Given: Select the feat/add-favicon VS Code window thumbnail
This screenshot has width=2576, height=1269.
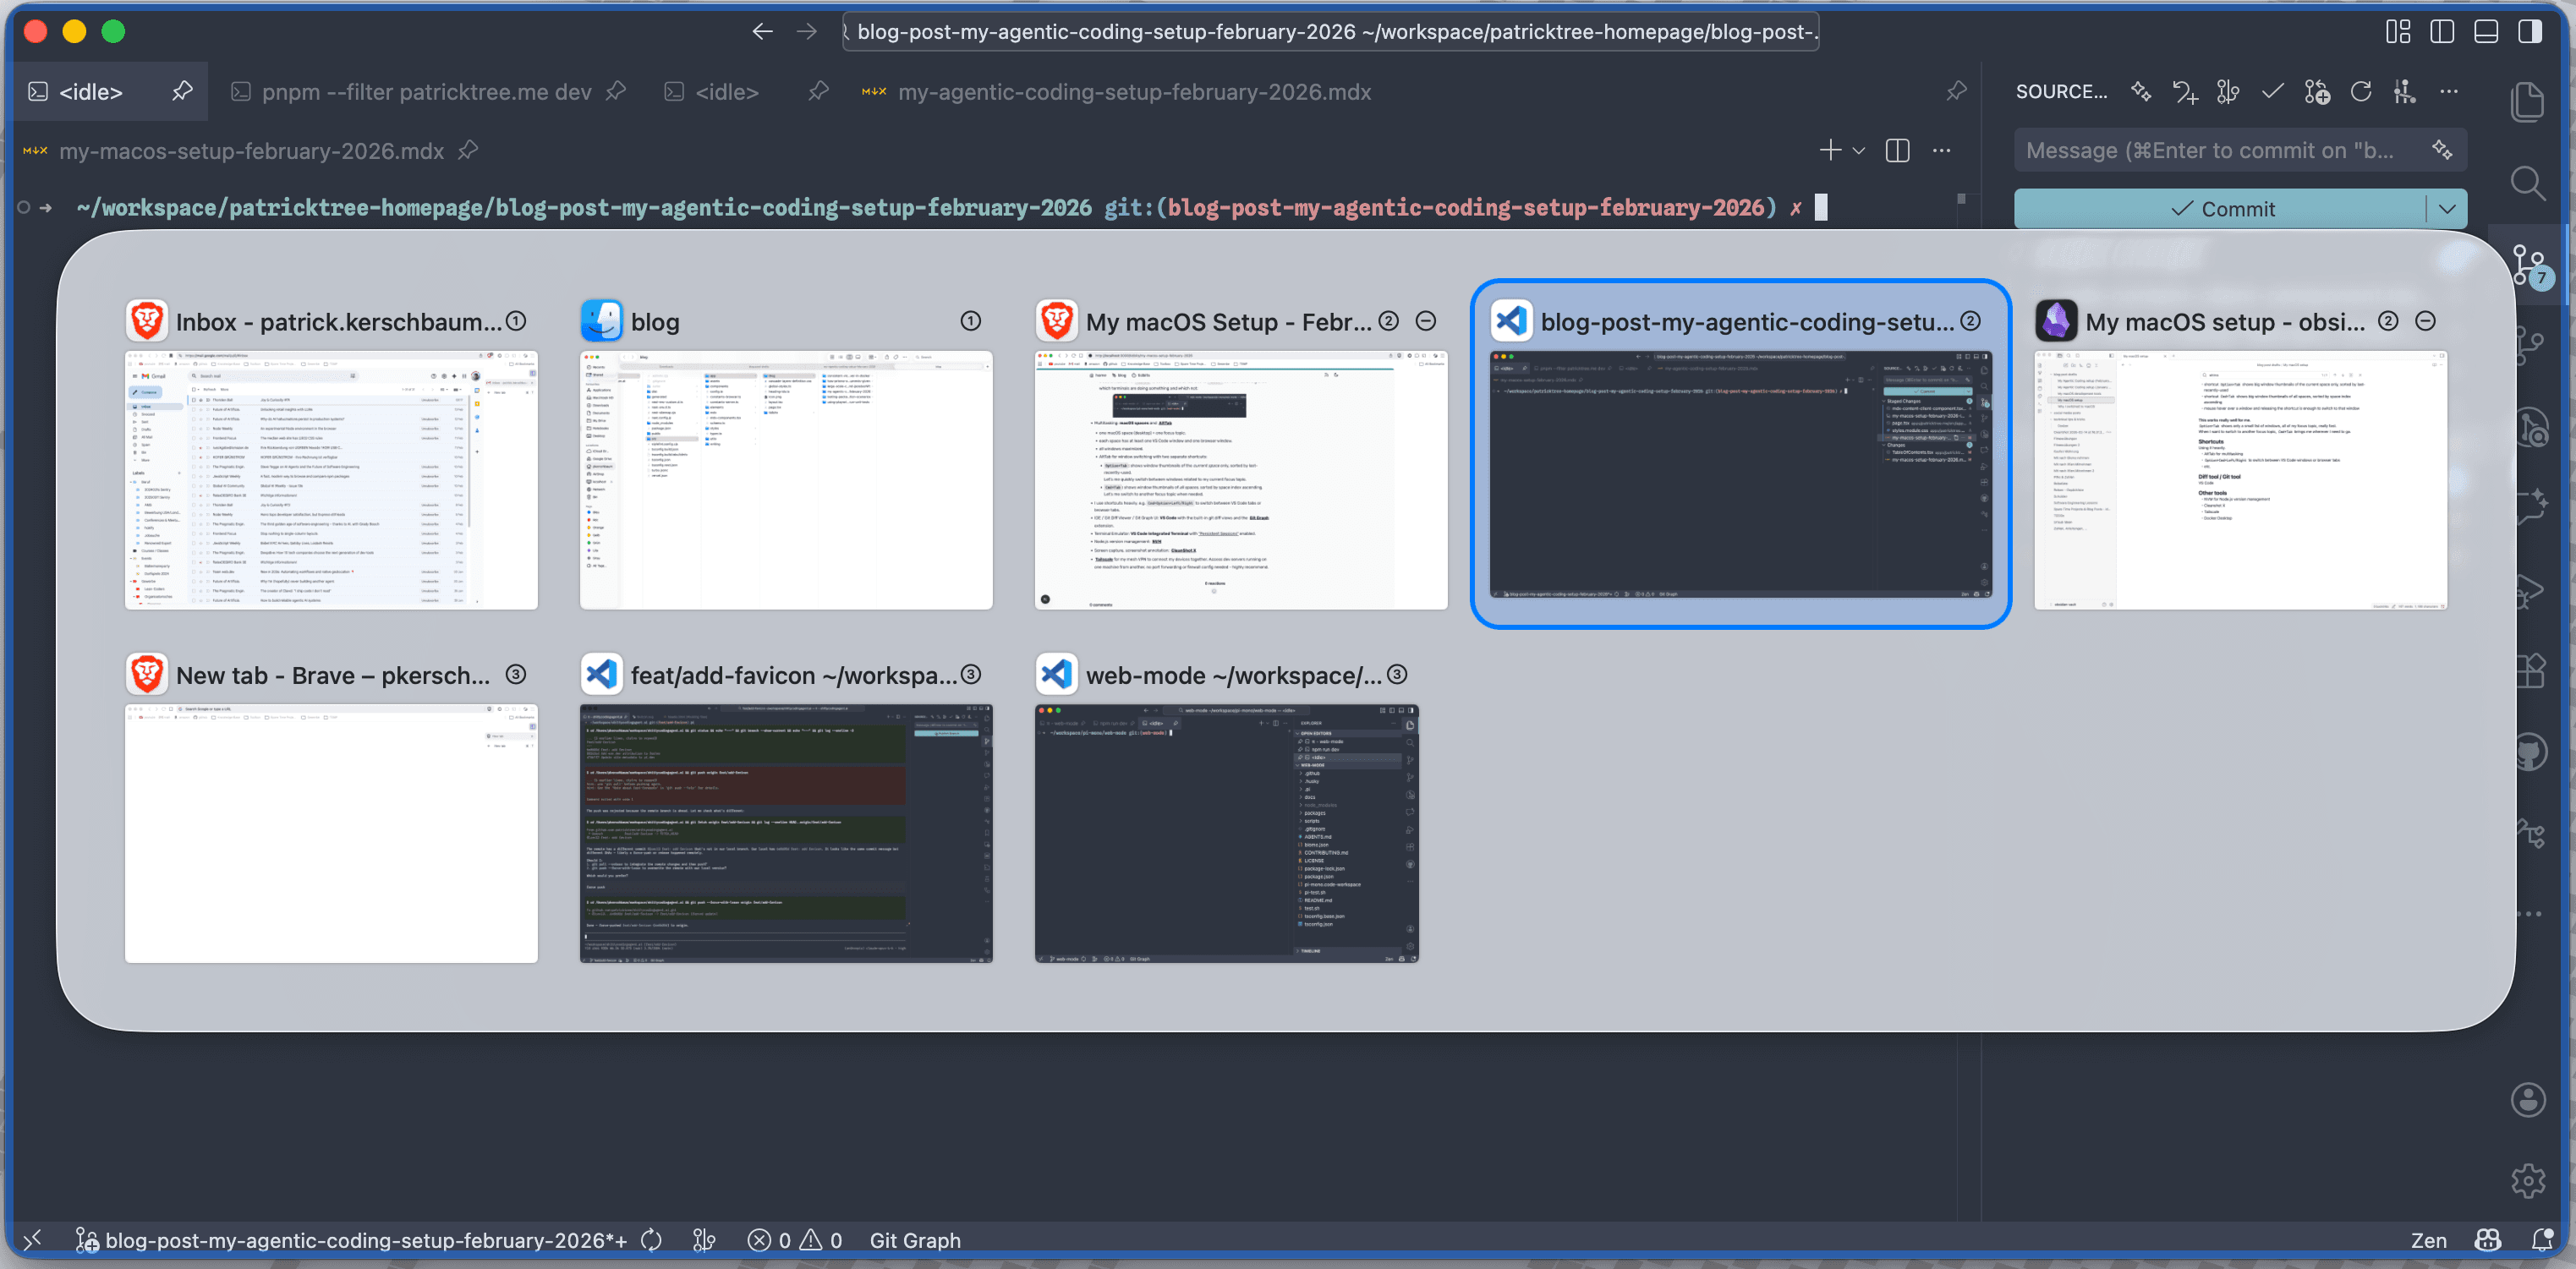Looking at the screenshot, I should tap(786, 833).
